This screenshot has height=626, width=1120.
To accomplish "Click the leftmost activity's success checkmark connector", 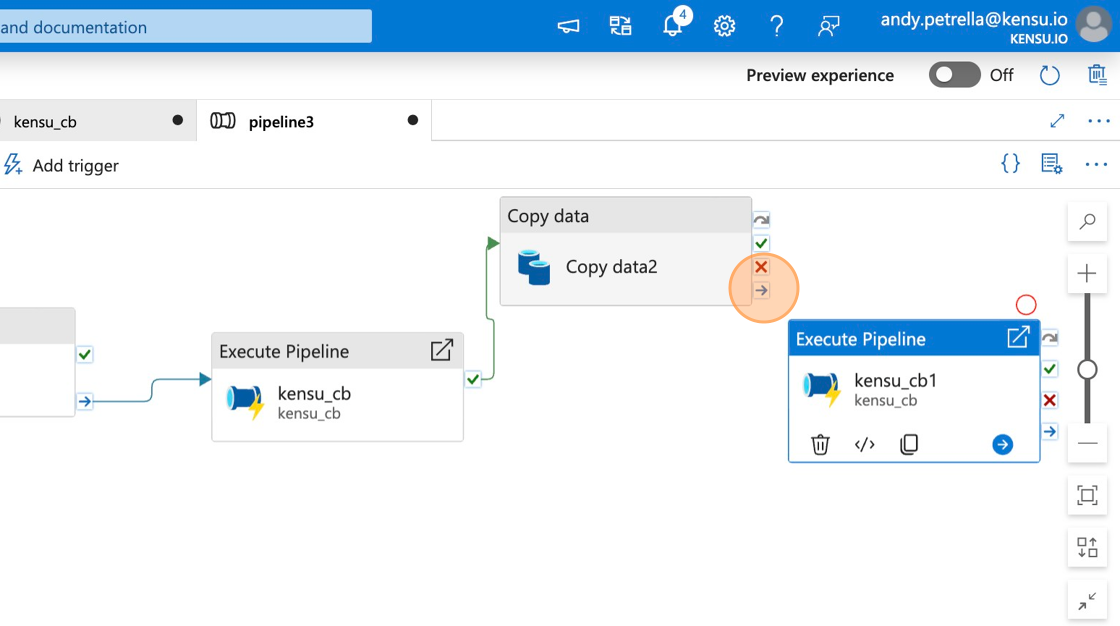I will pyautogui.click(x=85, y=354).
